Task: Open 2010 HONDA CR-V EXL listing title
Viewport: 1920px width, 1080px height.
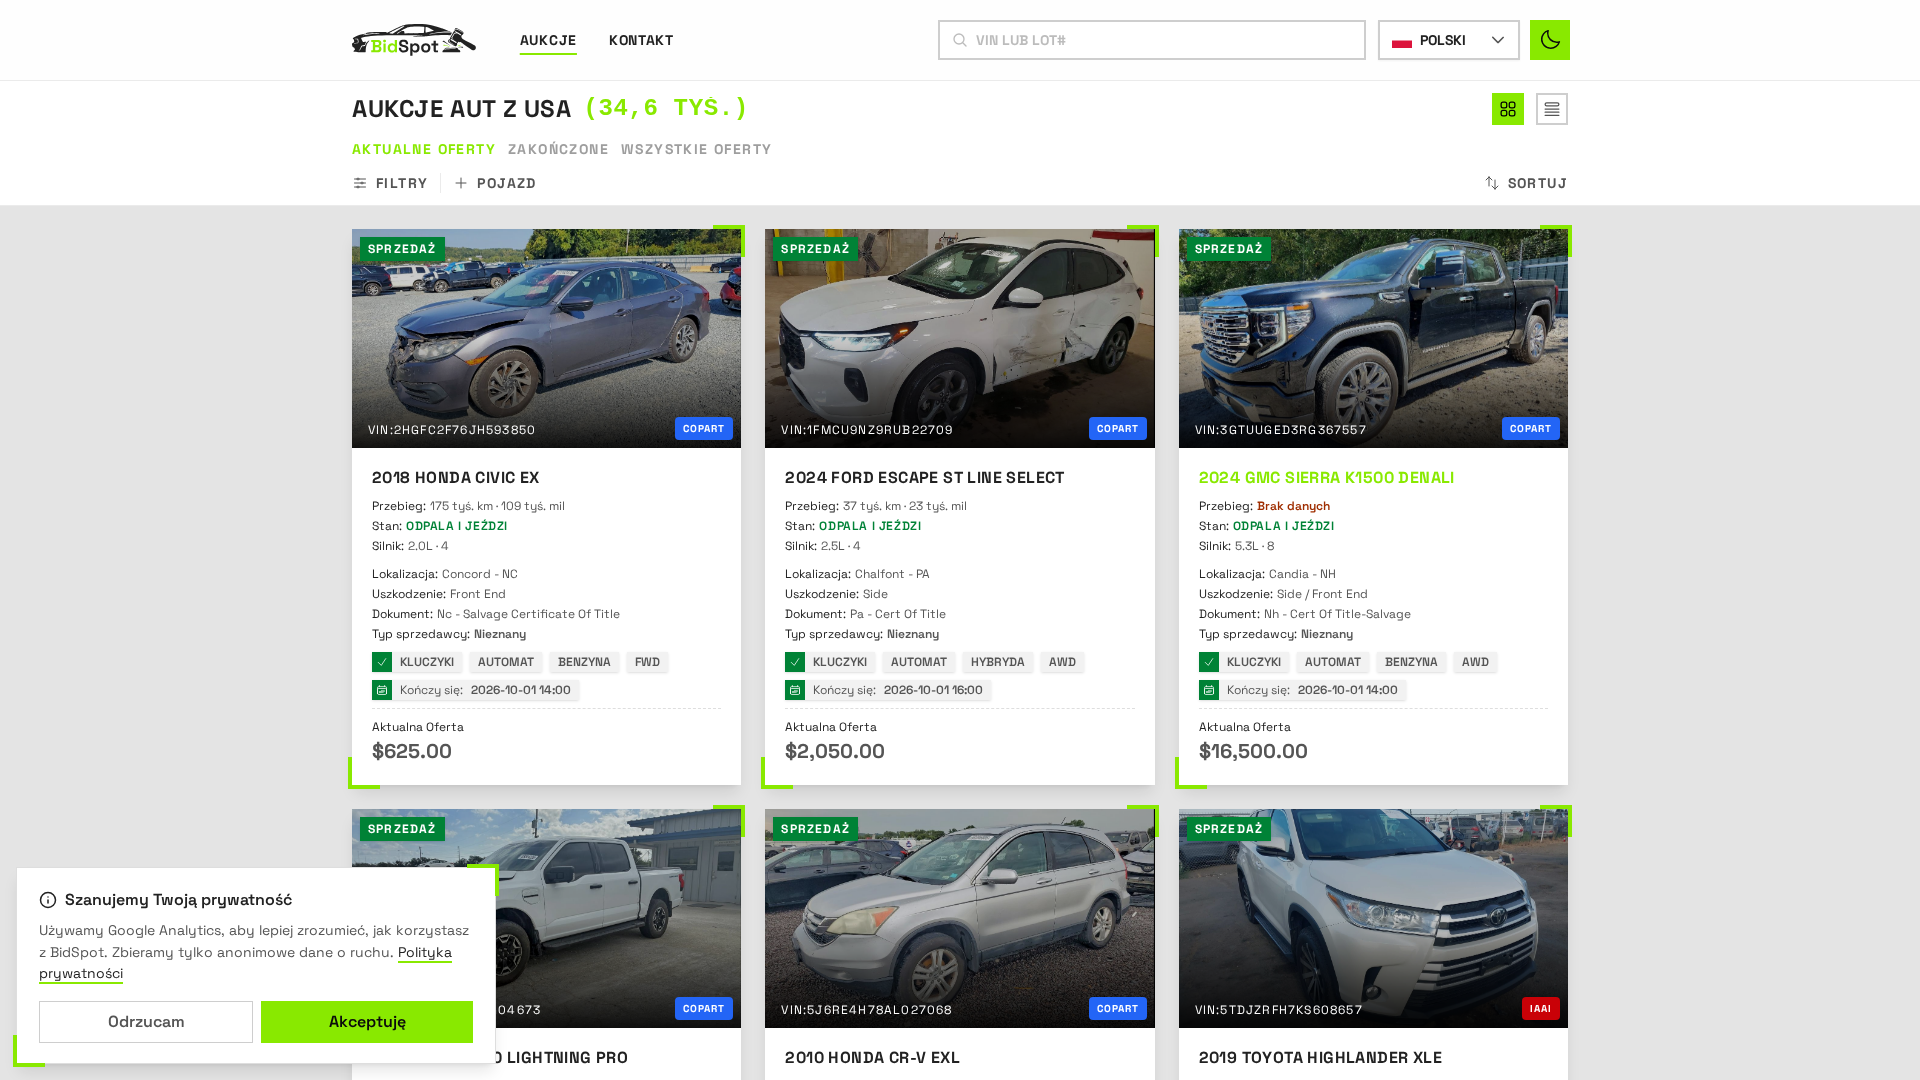Action: click(x=872, y=1058)
